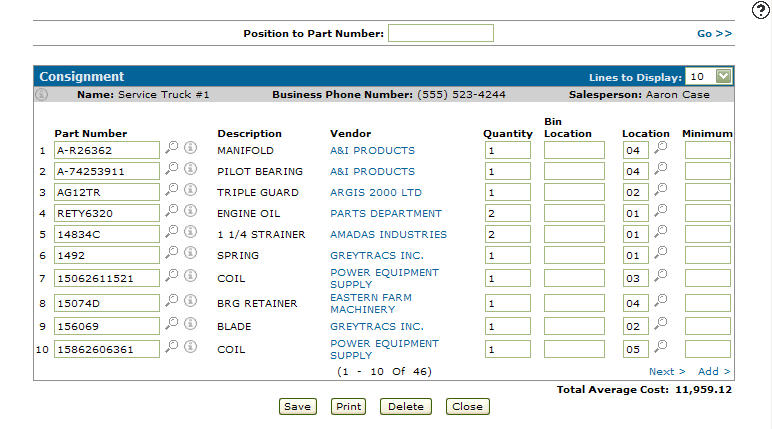
Task: Expand the Lines to Display dropdown
Action: 723,76
